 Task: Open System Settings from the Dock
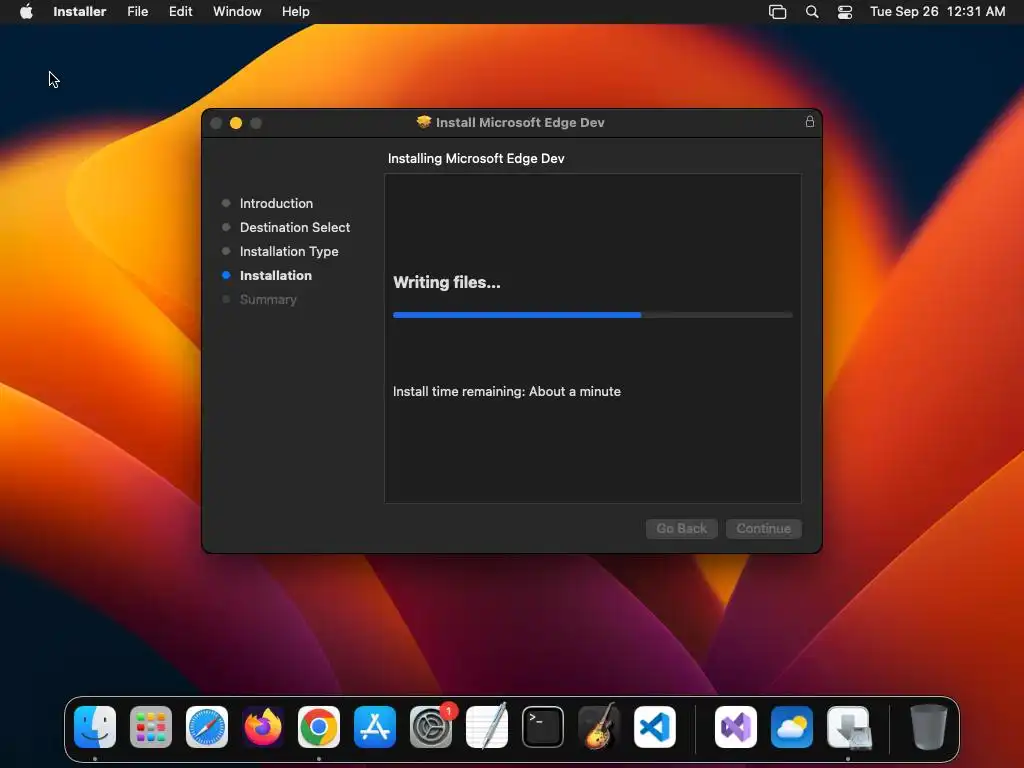pos(431,727)
